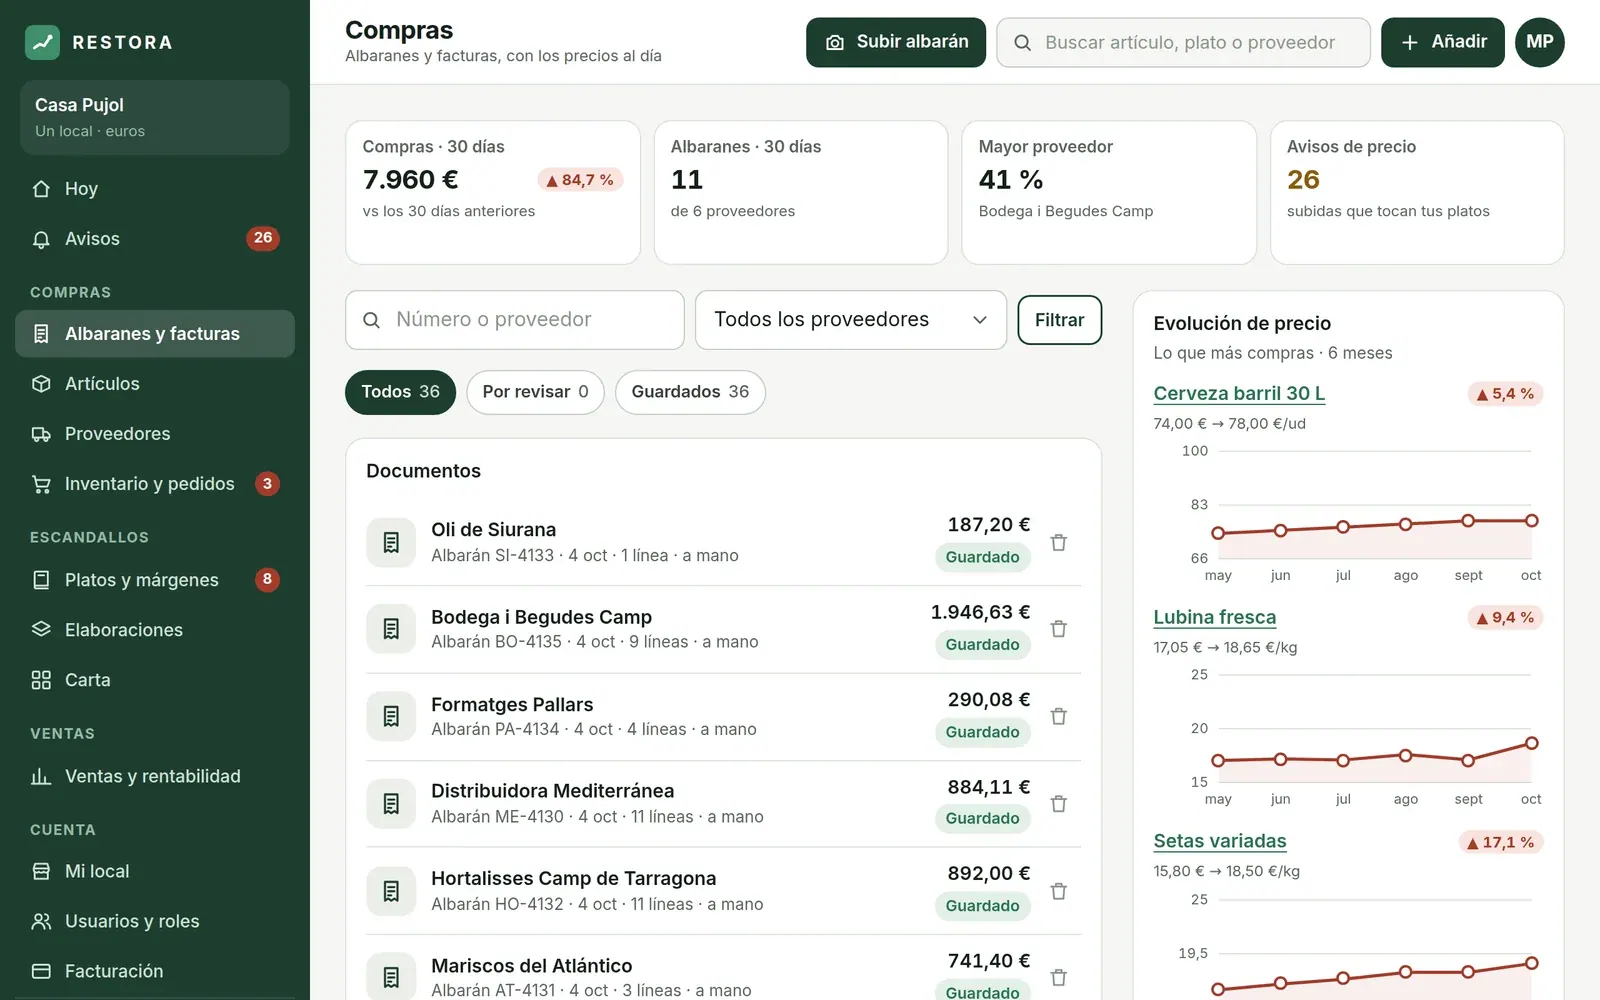Open Mi local settings
This screenshot has height=1000, width=1600.
[155, 871]
